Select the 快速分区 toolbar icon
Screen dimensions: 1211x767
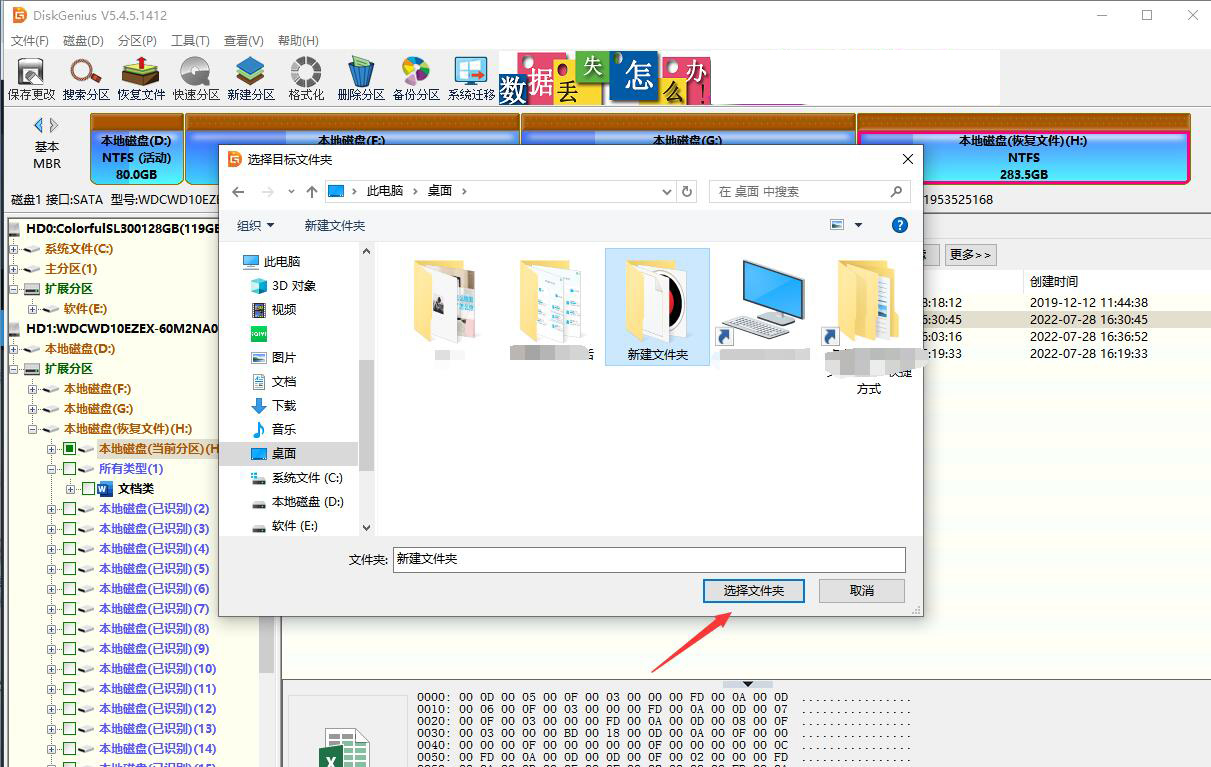pyautogui.click(x=196, y=78)
